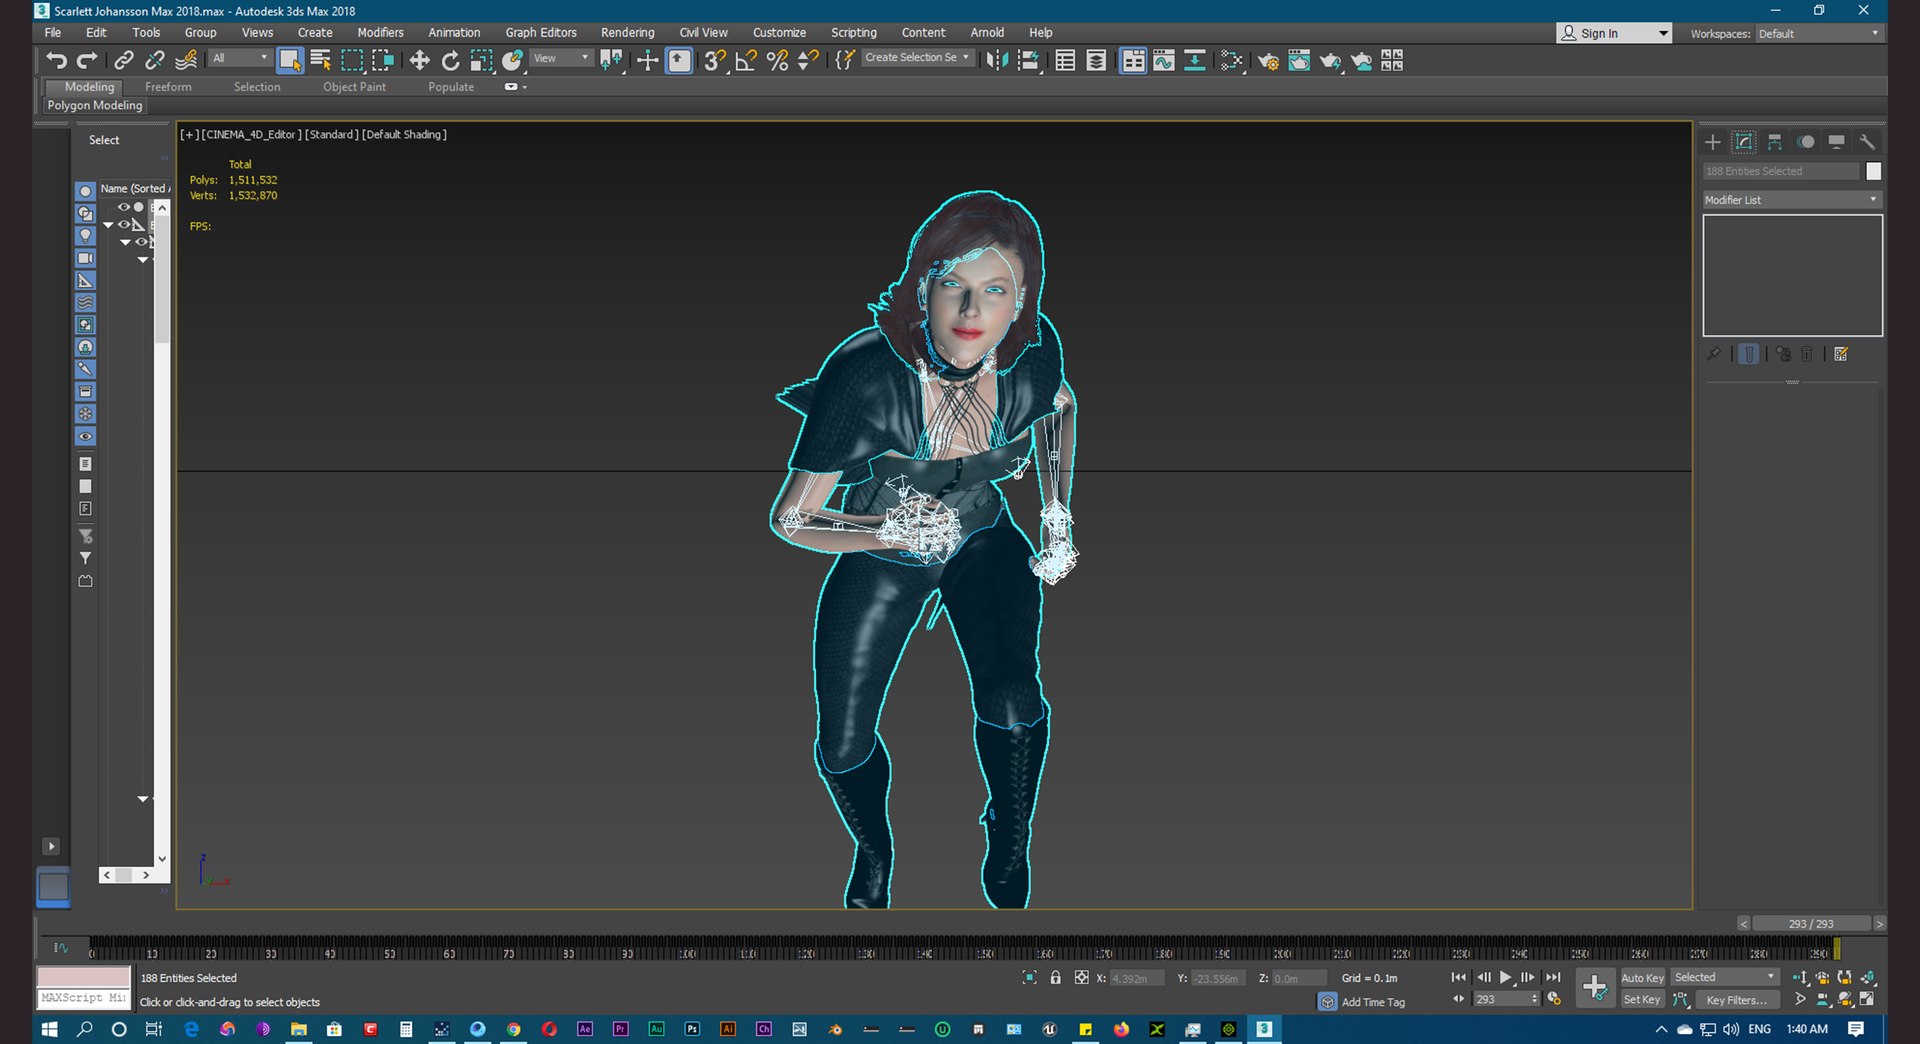
Task: Activate the Select and Rotate tool
Action: pos(451,61)
